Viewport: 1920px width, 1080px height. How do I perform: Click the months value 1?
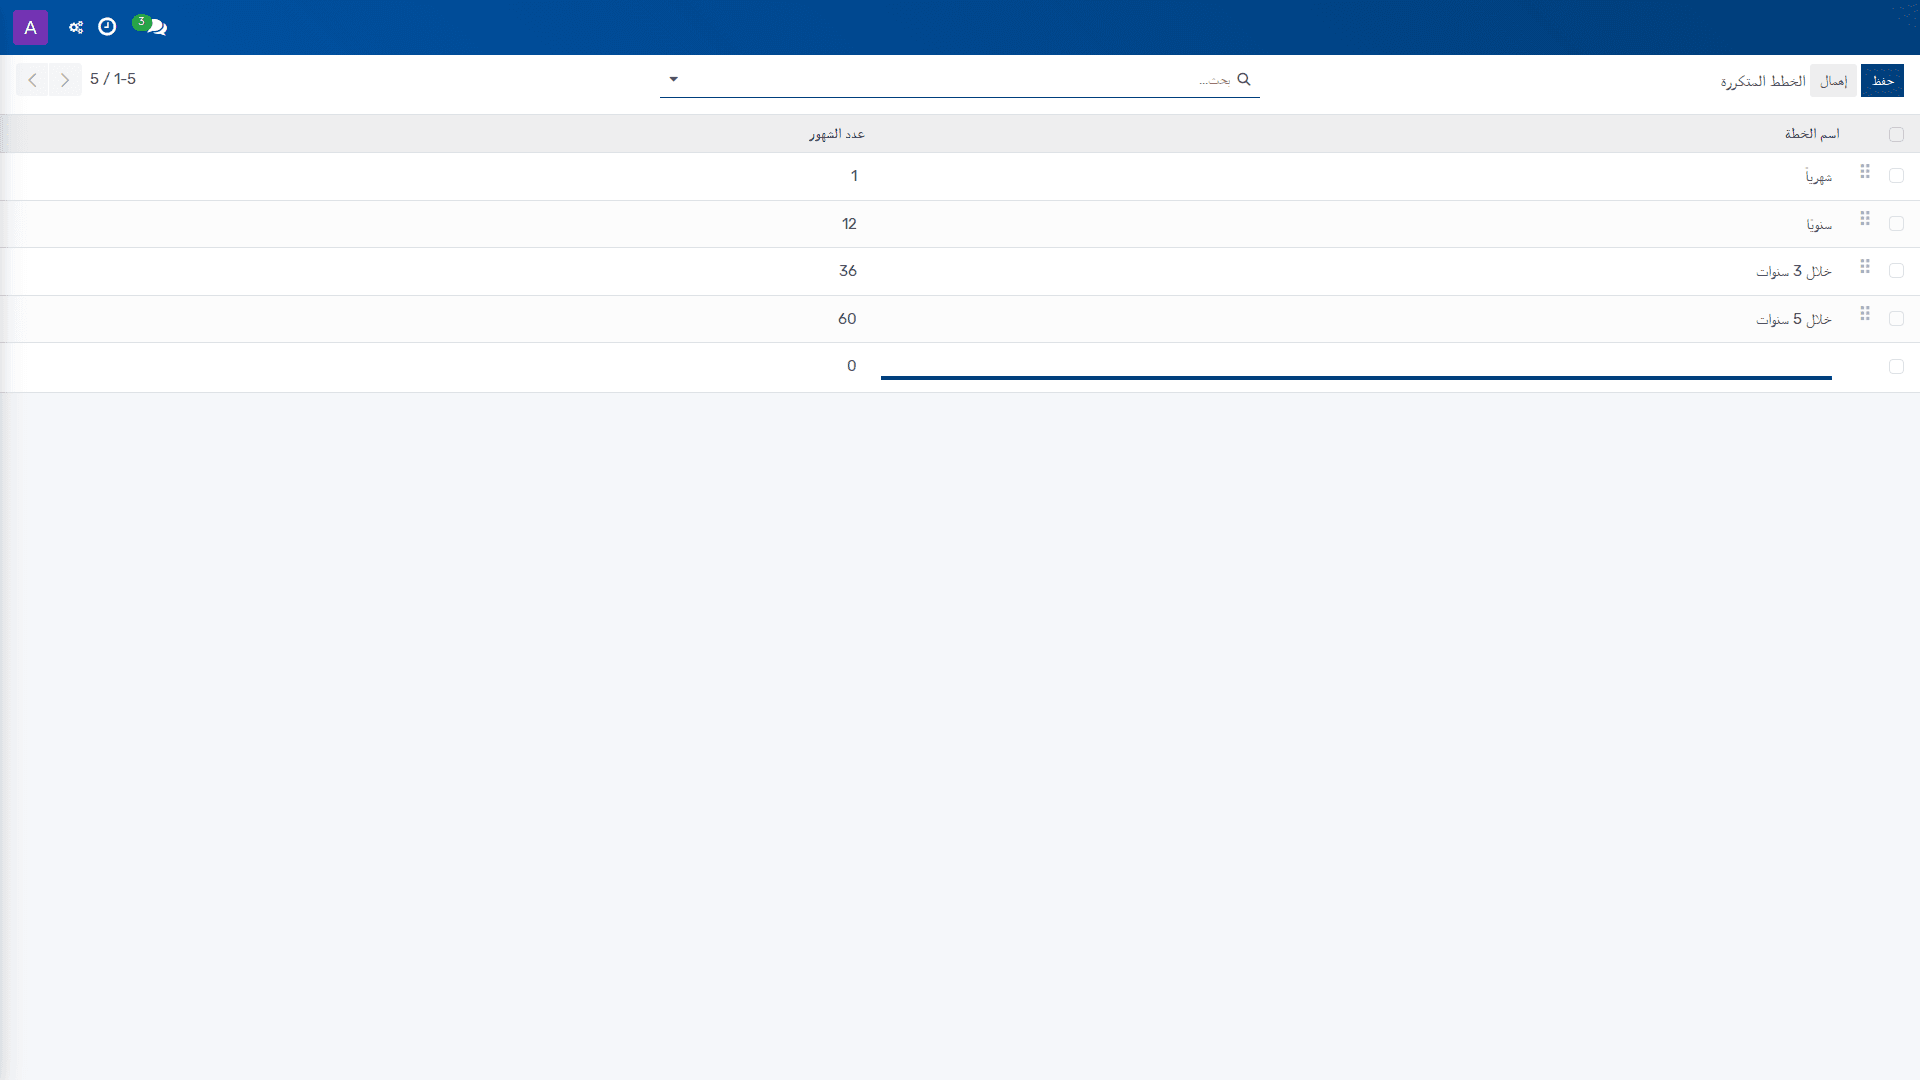point(854,176)
